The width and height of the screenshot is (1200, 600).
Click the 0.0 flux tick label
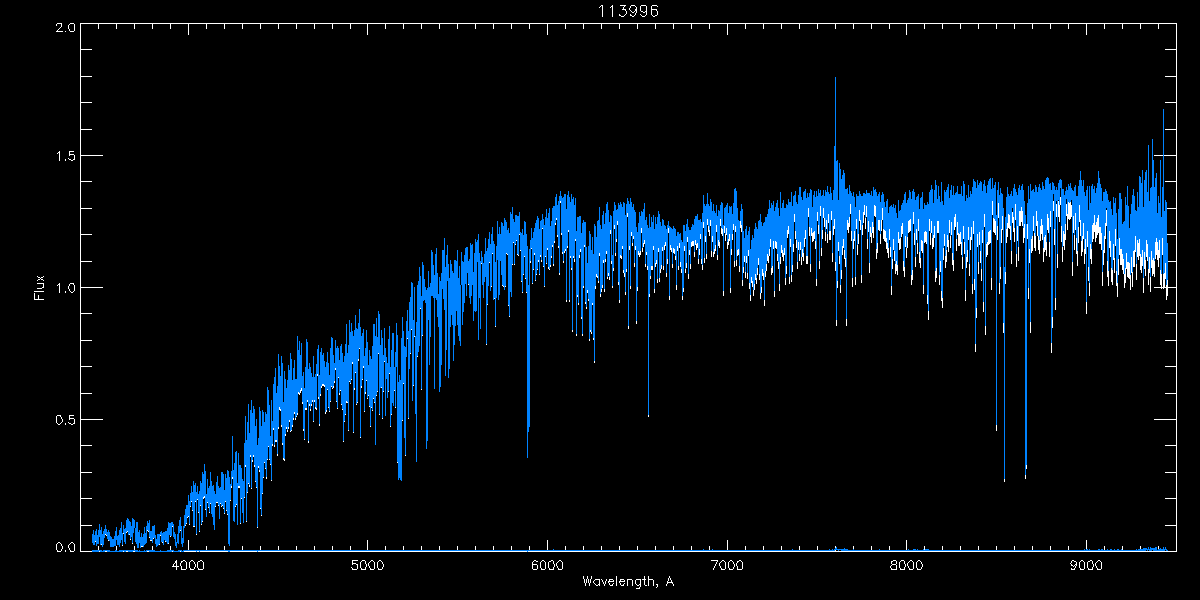(x=65, y=548)
